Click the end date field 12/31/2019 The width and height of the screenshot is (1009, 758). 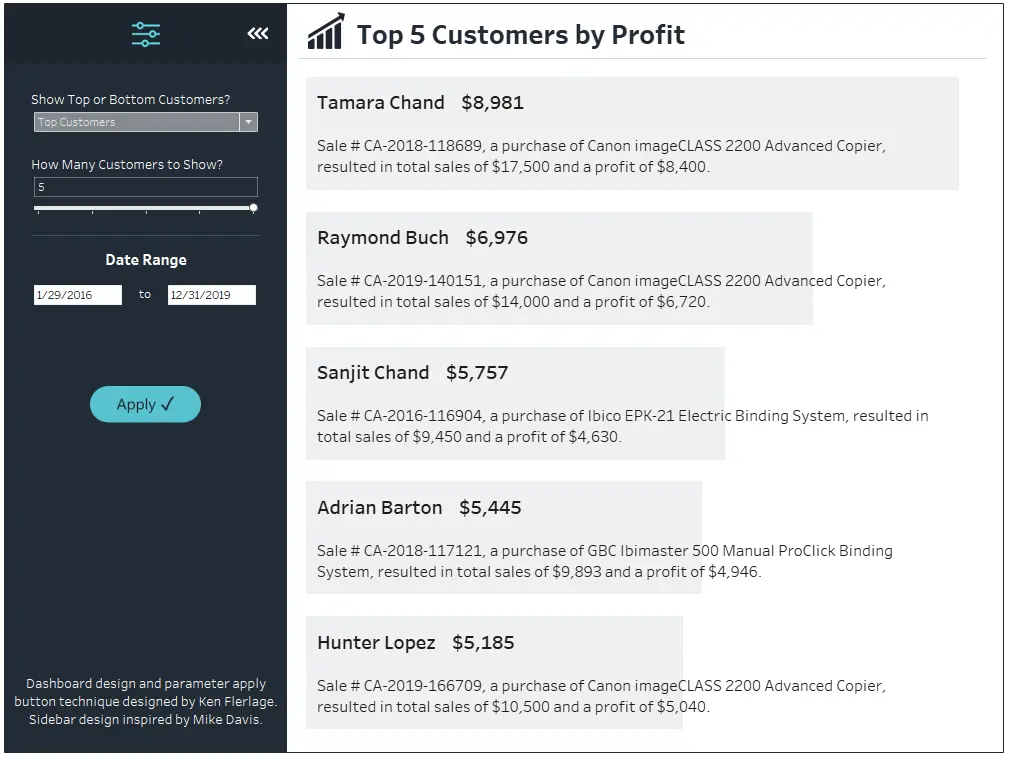(212, 295)
